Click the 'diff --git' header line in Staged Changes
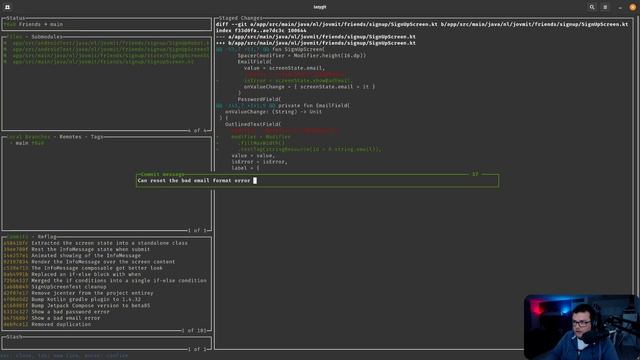The width and height of the screenshot is (640, 360). [422, 24]
